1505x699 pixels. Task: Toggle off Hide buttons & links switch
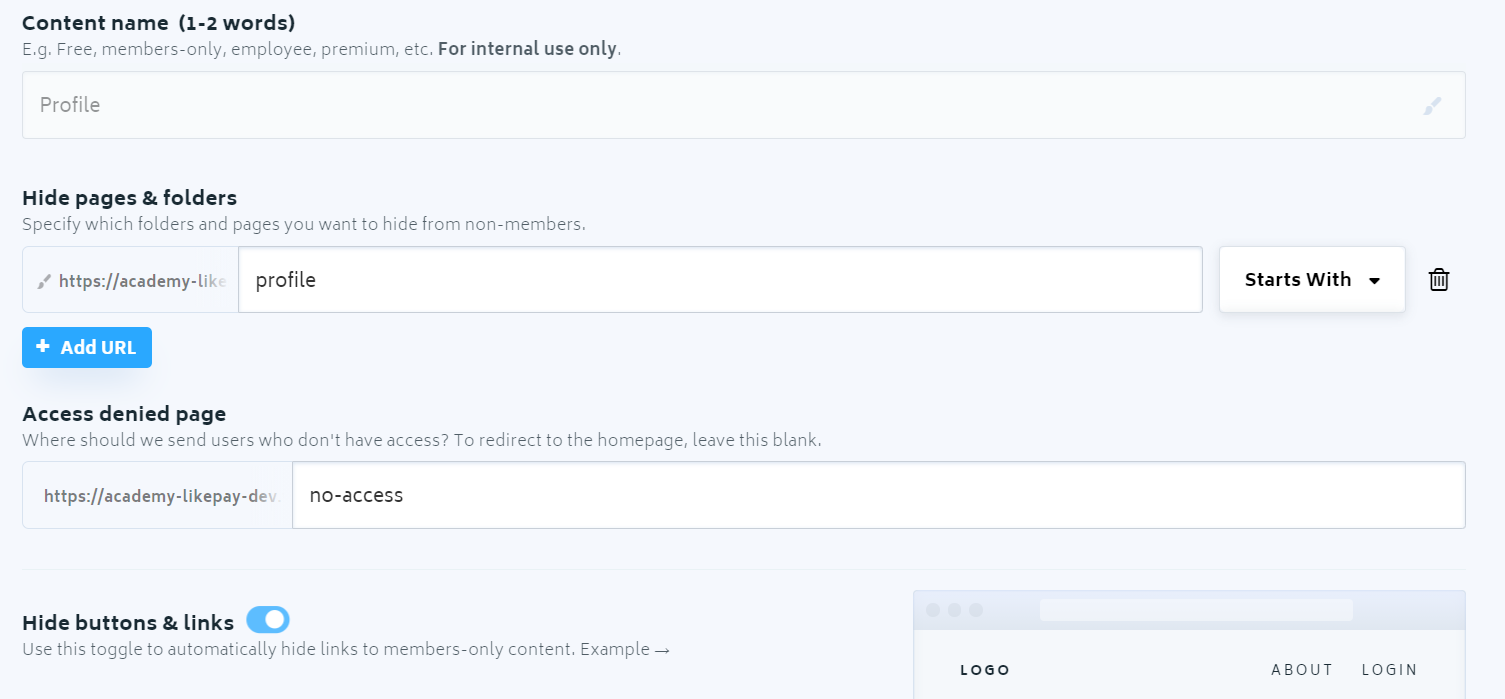coord(268,620)
